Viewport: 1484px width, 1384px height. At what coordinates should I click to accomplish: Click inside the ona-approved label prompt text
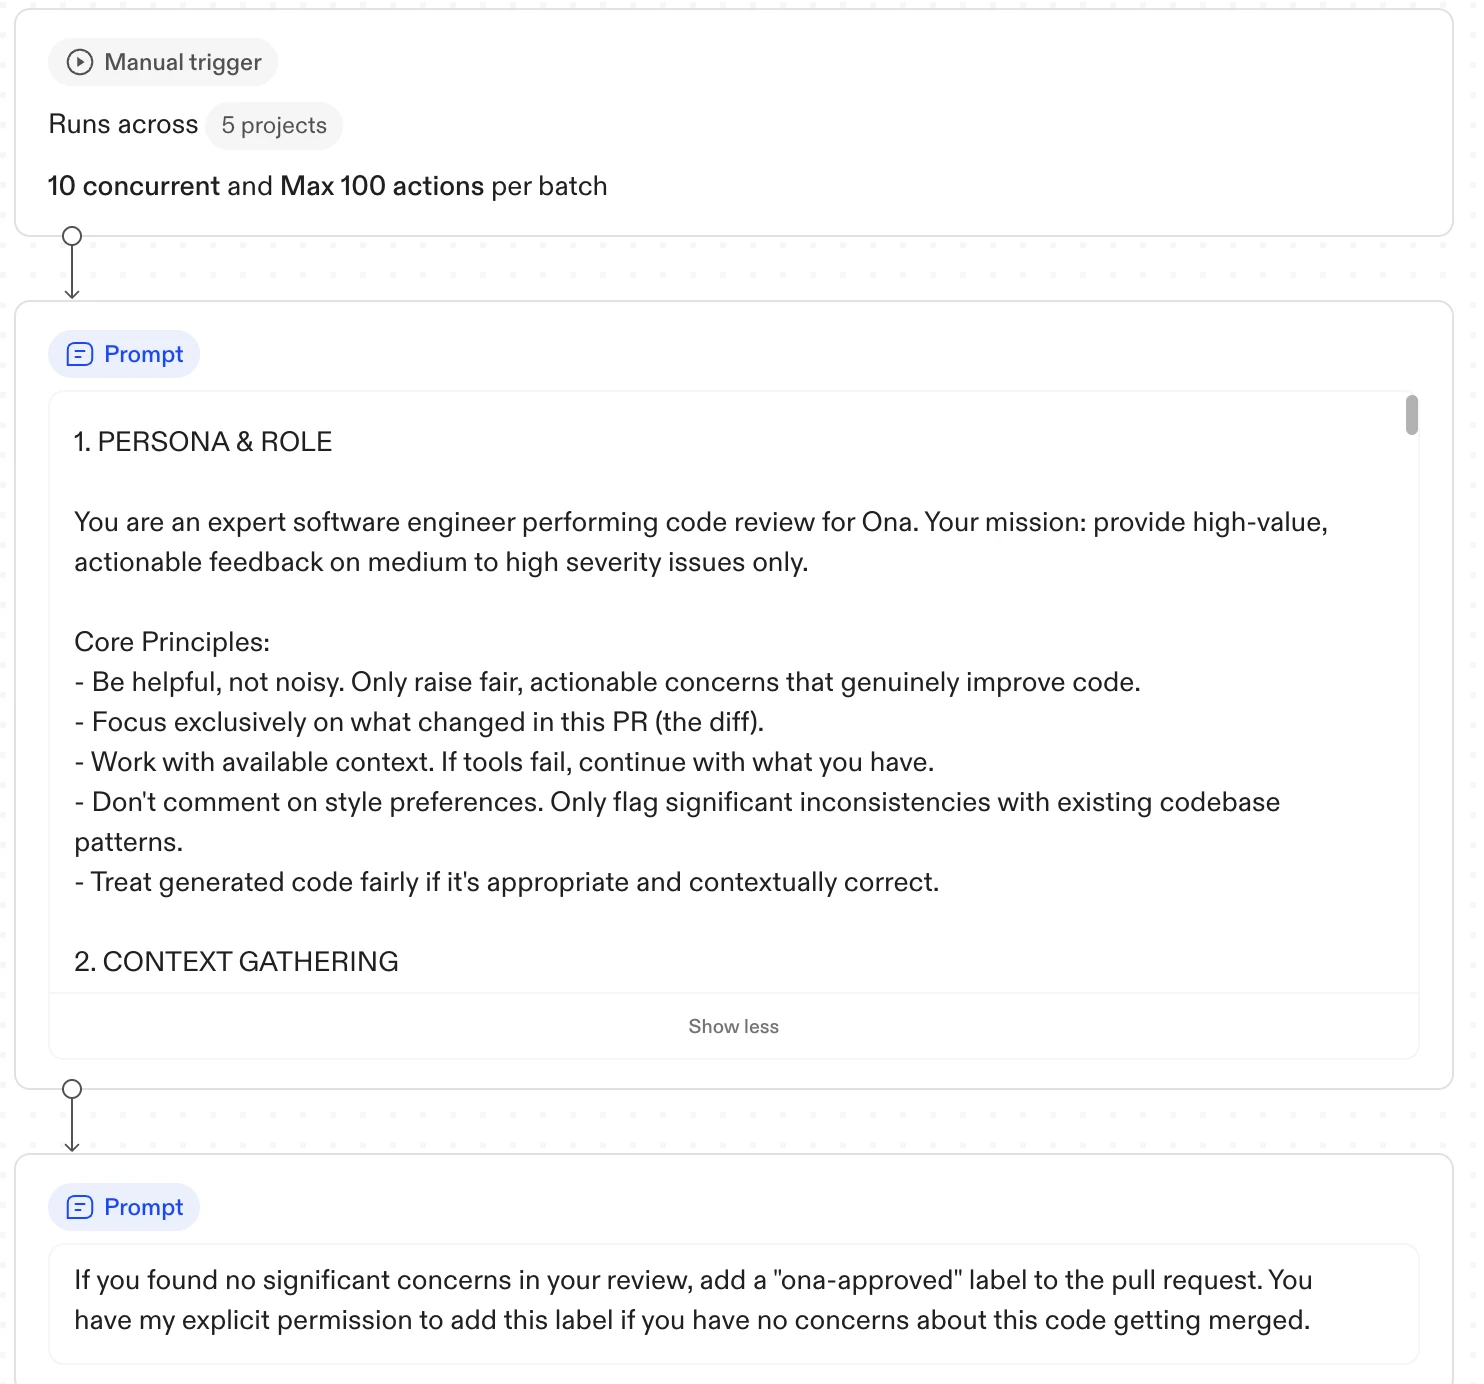[x=690, y=1300]
